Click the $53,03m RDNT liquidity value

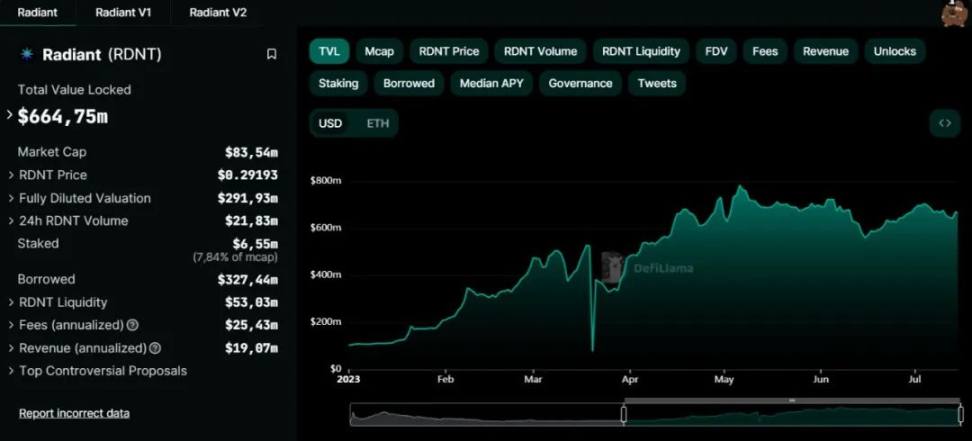(251, 303)
